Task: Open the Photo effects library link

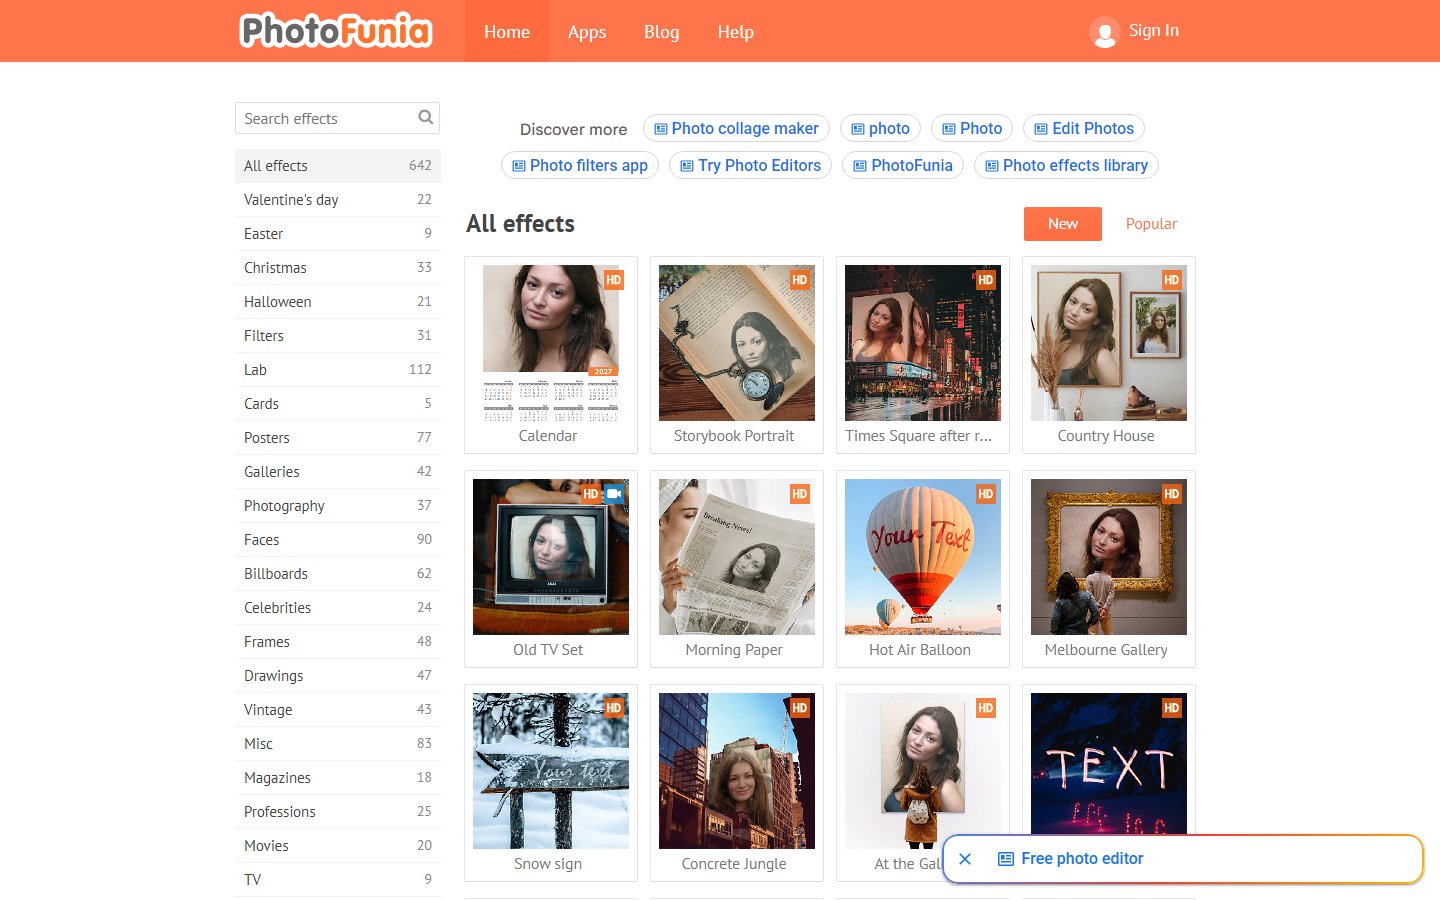Action: click(1066, 165)
